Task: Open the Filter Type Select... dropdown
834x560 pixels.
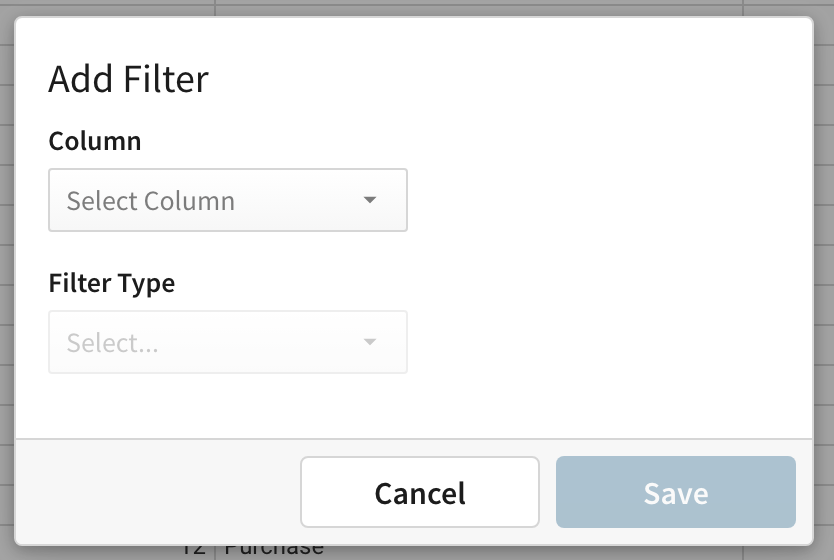Action: 228,342
